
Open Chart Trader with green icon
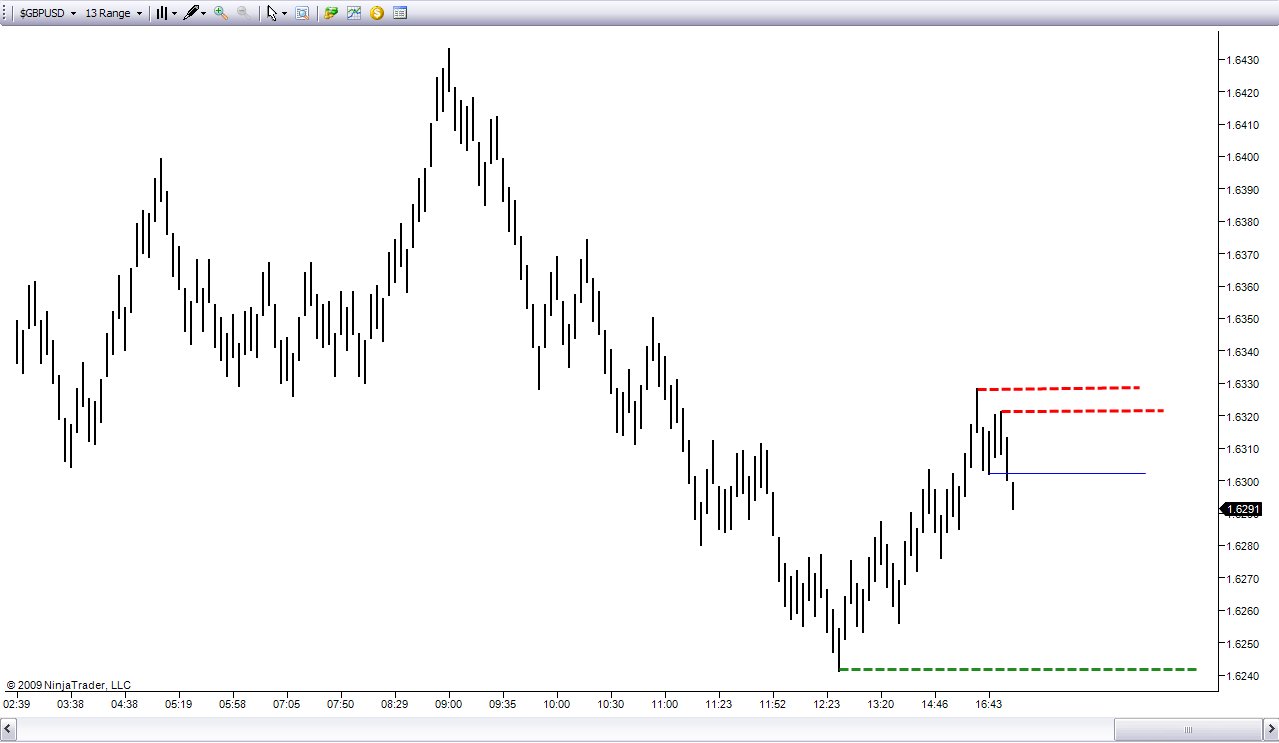point(331,14)
